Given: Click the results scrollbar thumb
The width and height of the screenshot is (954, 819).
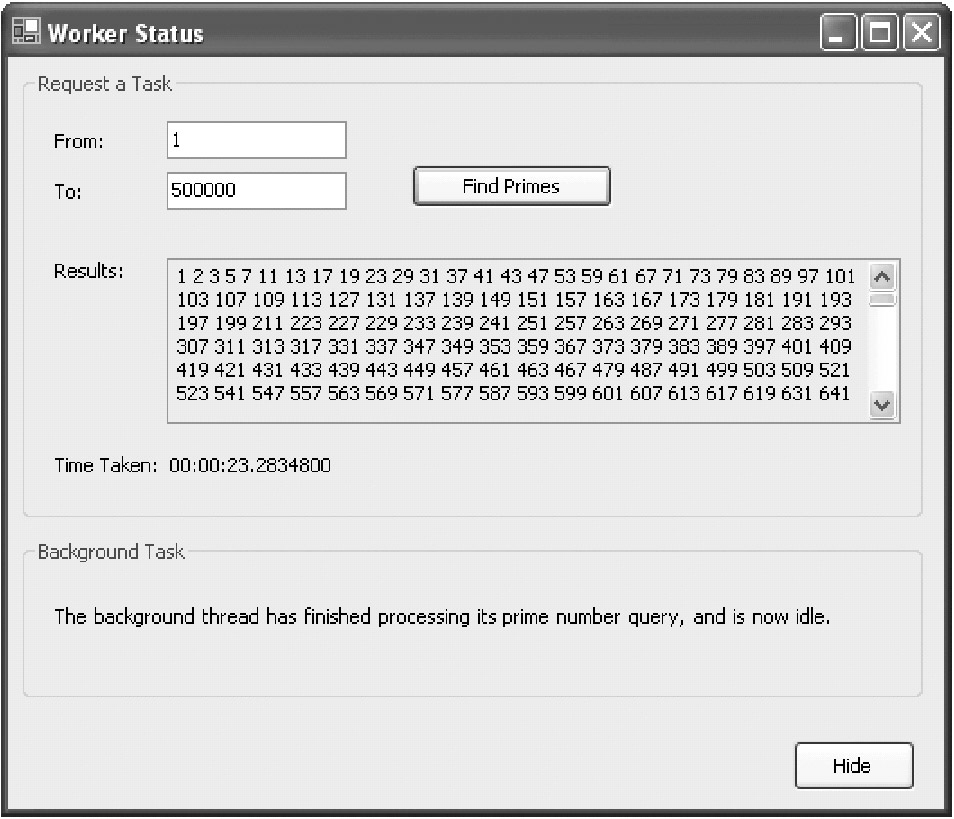Looking at the screenshot, I should pos(883,299).
